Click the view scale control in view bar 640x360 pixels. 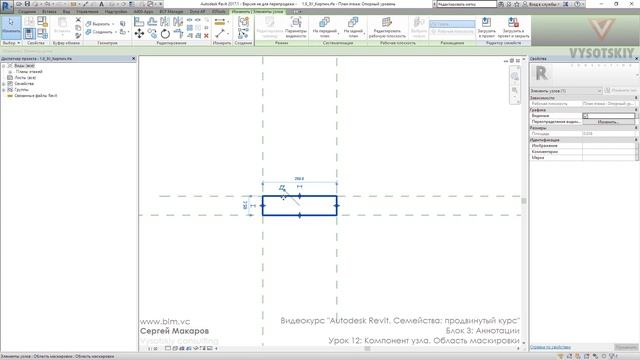pos(152,349)
